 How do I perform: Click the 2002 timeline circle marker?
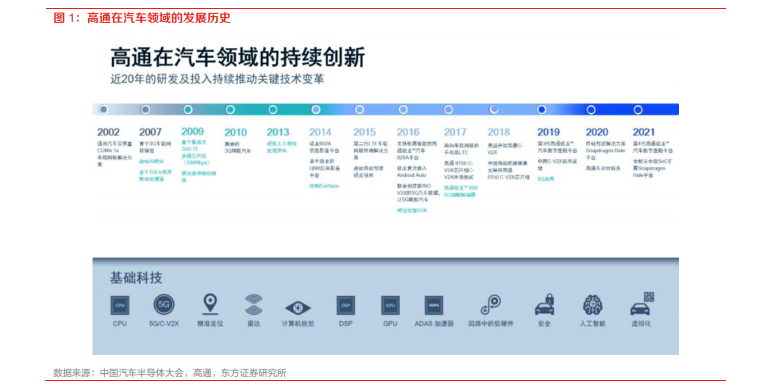pos(103,109)
